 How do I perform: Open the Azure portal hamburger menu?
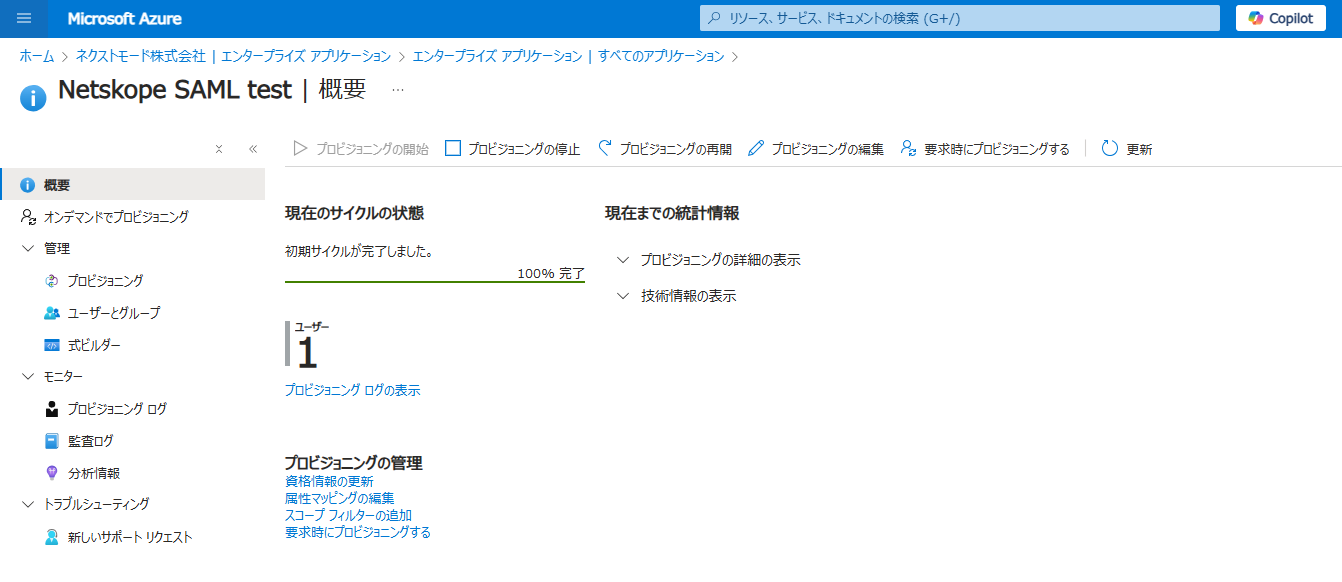(24, 17)
